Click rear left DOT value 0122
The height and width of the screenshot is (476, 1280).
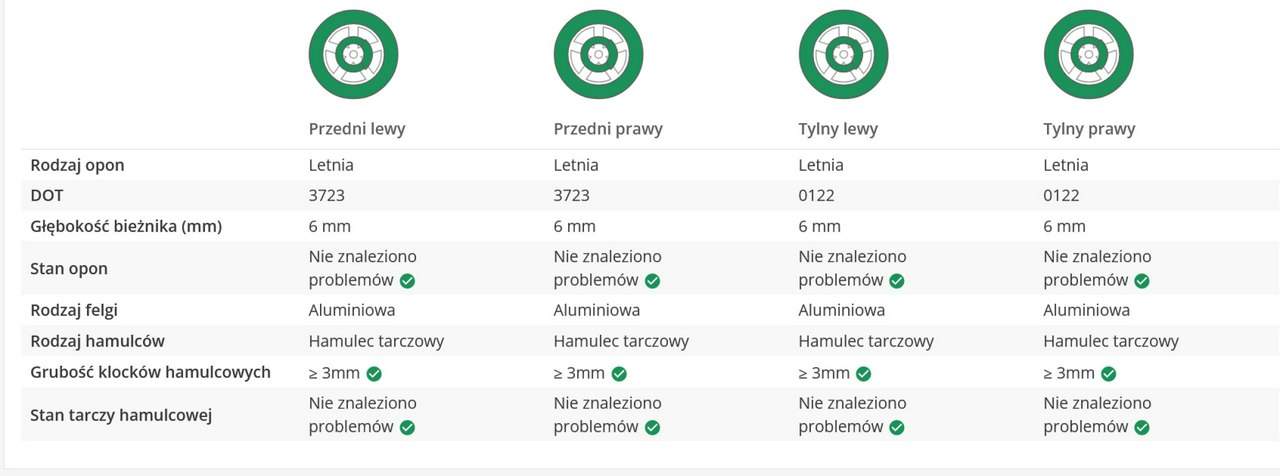pyautogui.click(x=817, y=196)
